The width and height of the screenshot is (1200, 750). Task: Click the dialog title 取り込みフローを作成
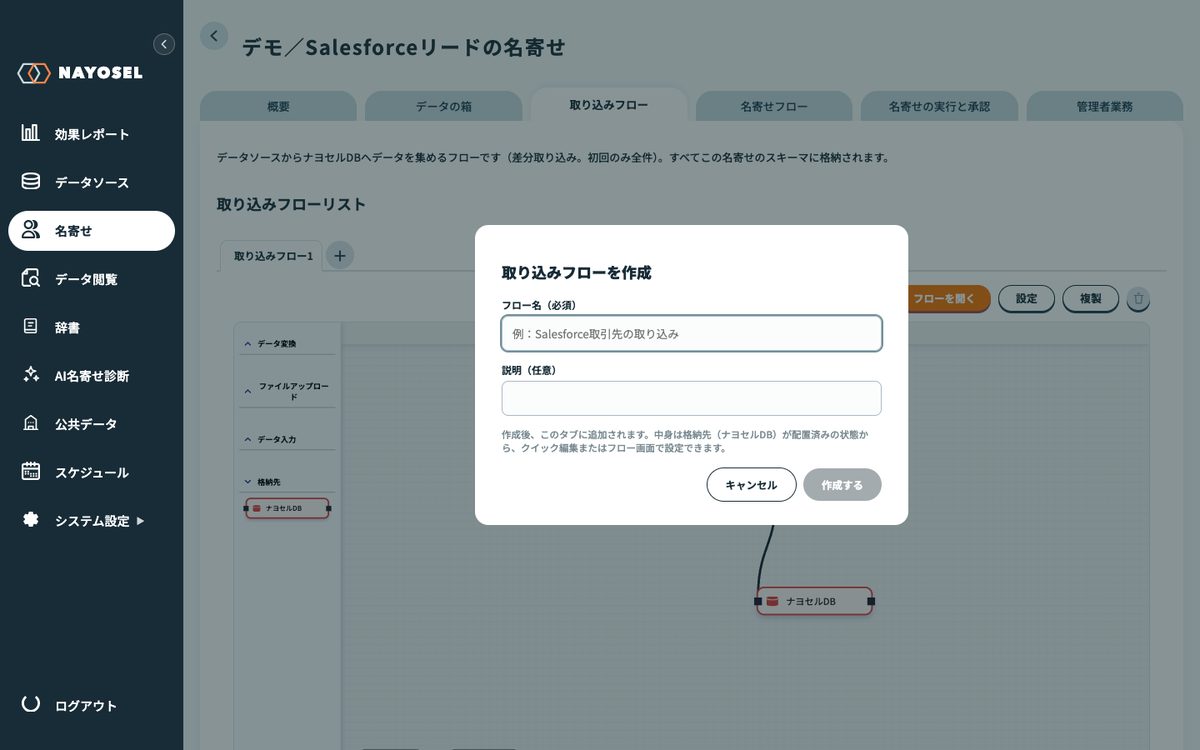(576, 272)
